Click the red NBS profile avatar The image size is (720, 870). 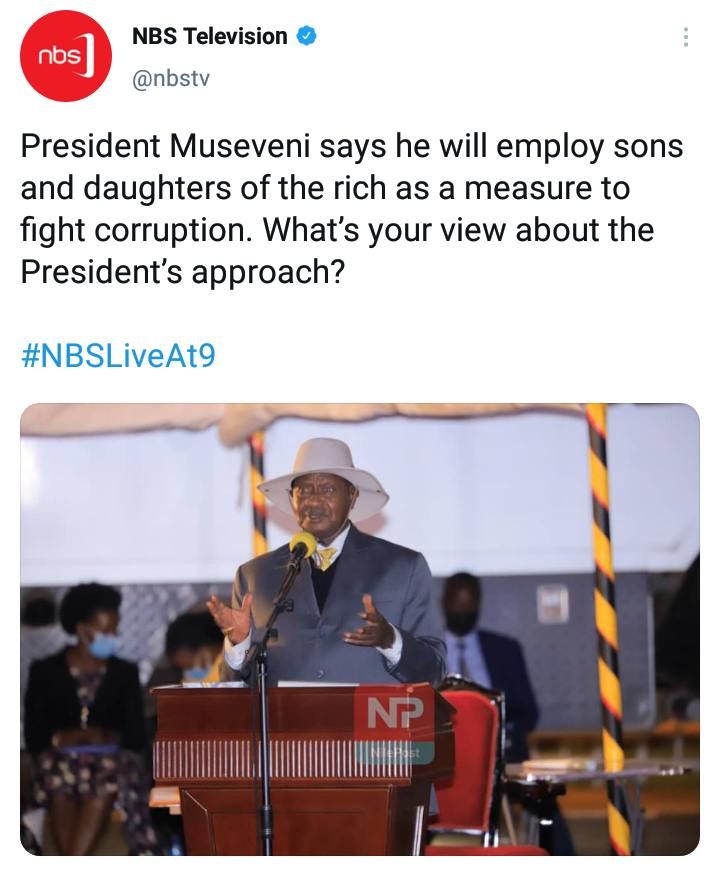click(66, 56)
